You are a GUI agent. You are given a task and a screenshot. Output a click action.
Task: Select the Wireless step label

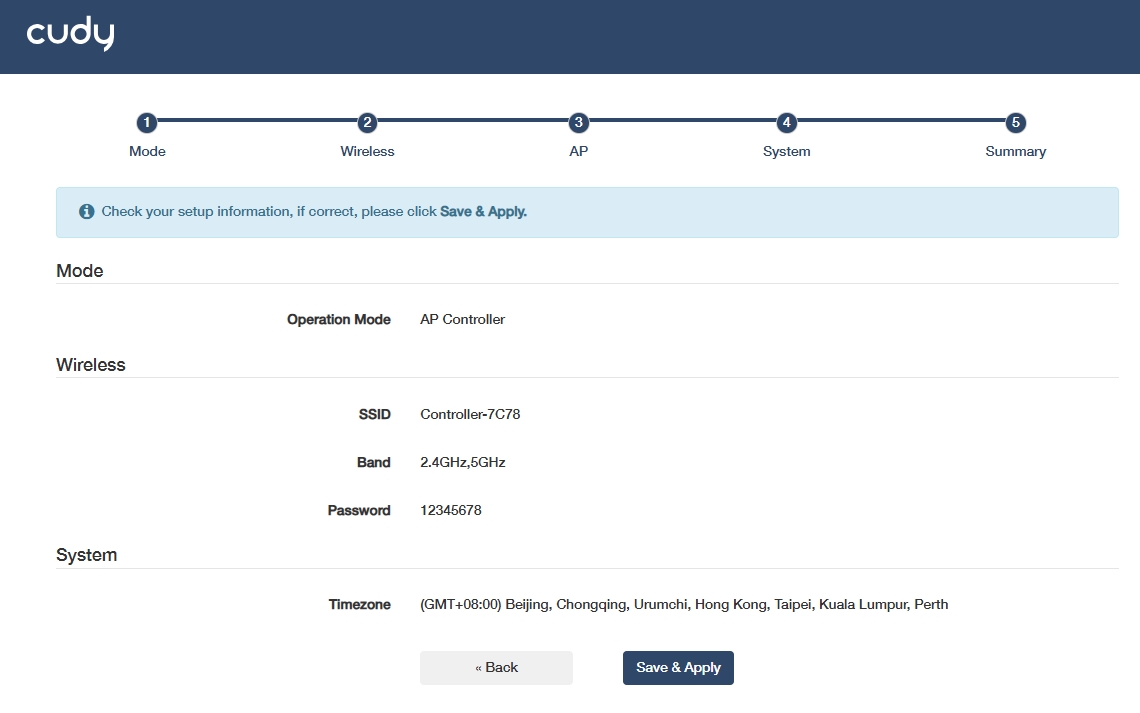(x=367, y=151)
